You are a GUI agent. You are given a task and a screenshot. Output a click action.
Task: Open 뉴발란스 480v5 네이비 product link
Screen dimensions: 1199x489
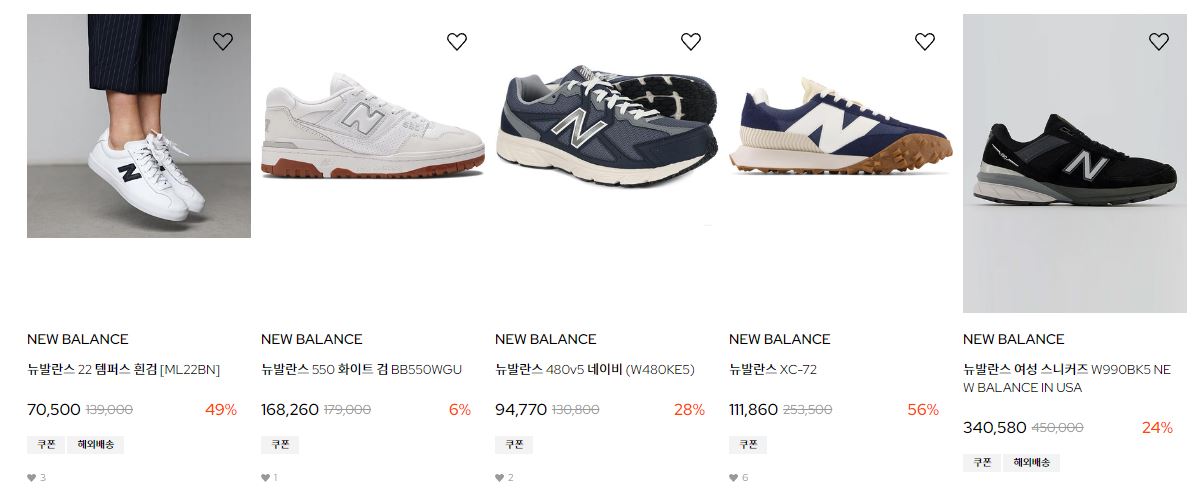(x=594, y=370)
